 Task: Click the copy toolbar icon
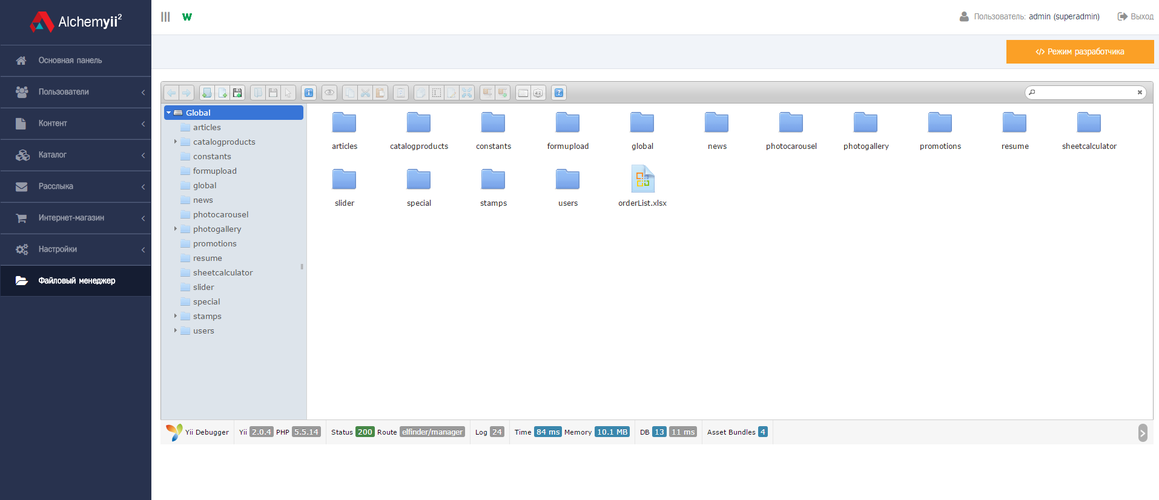[350, 93]
